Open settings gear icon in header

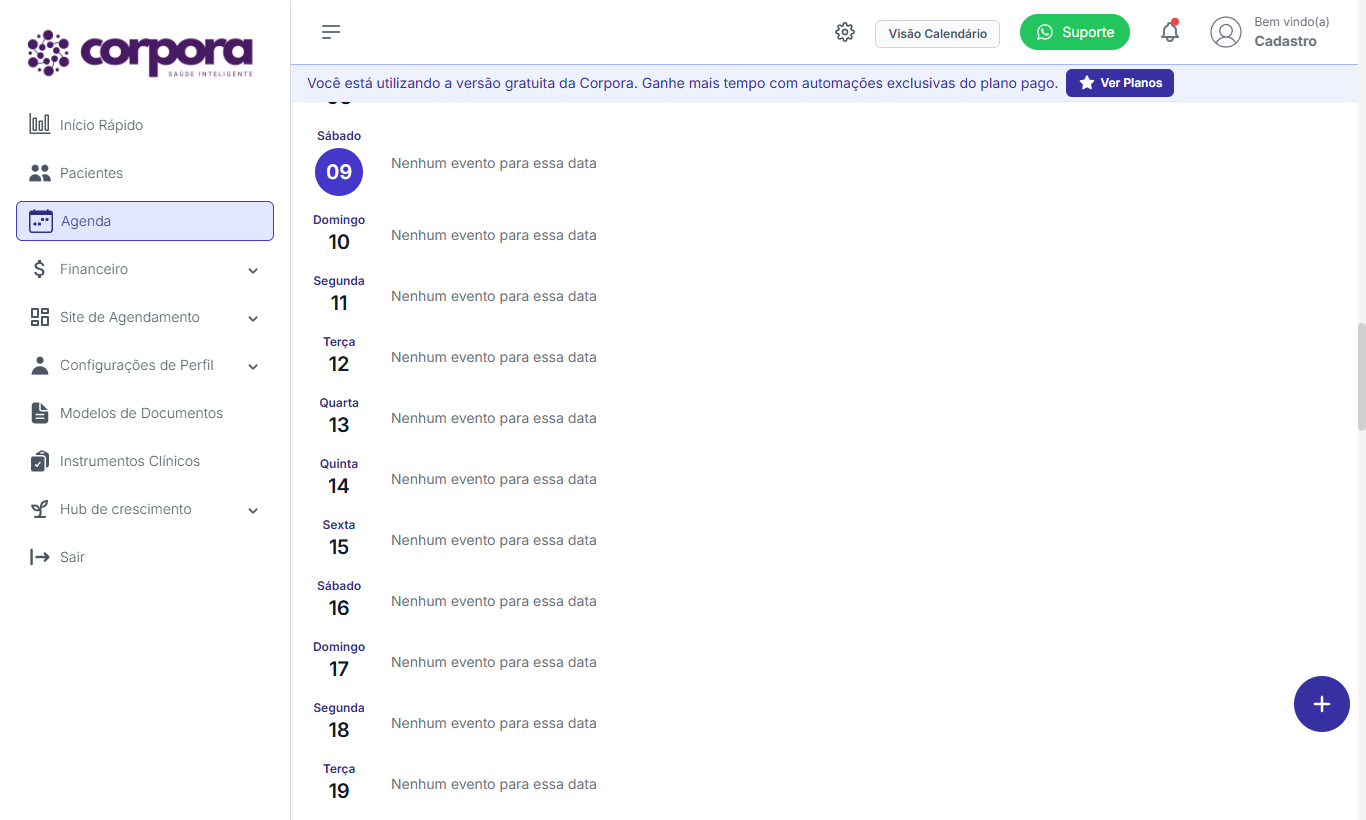coord(845,32)
